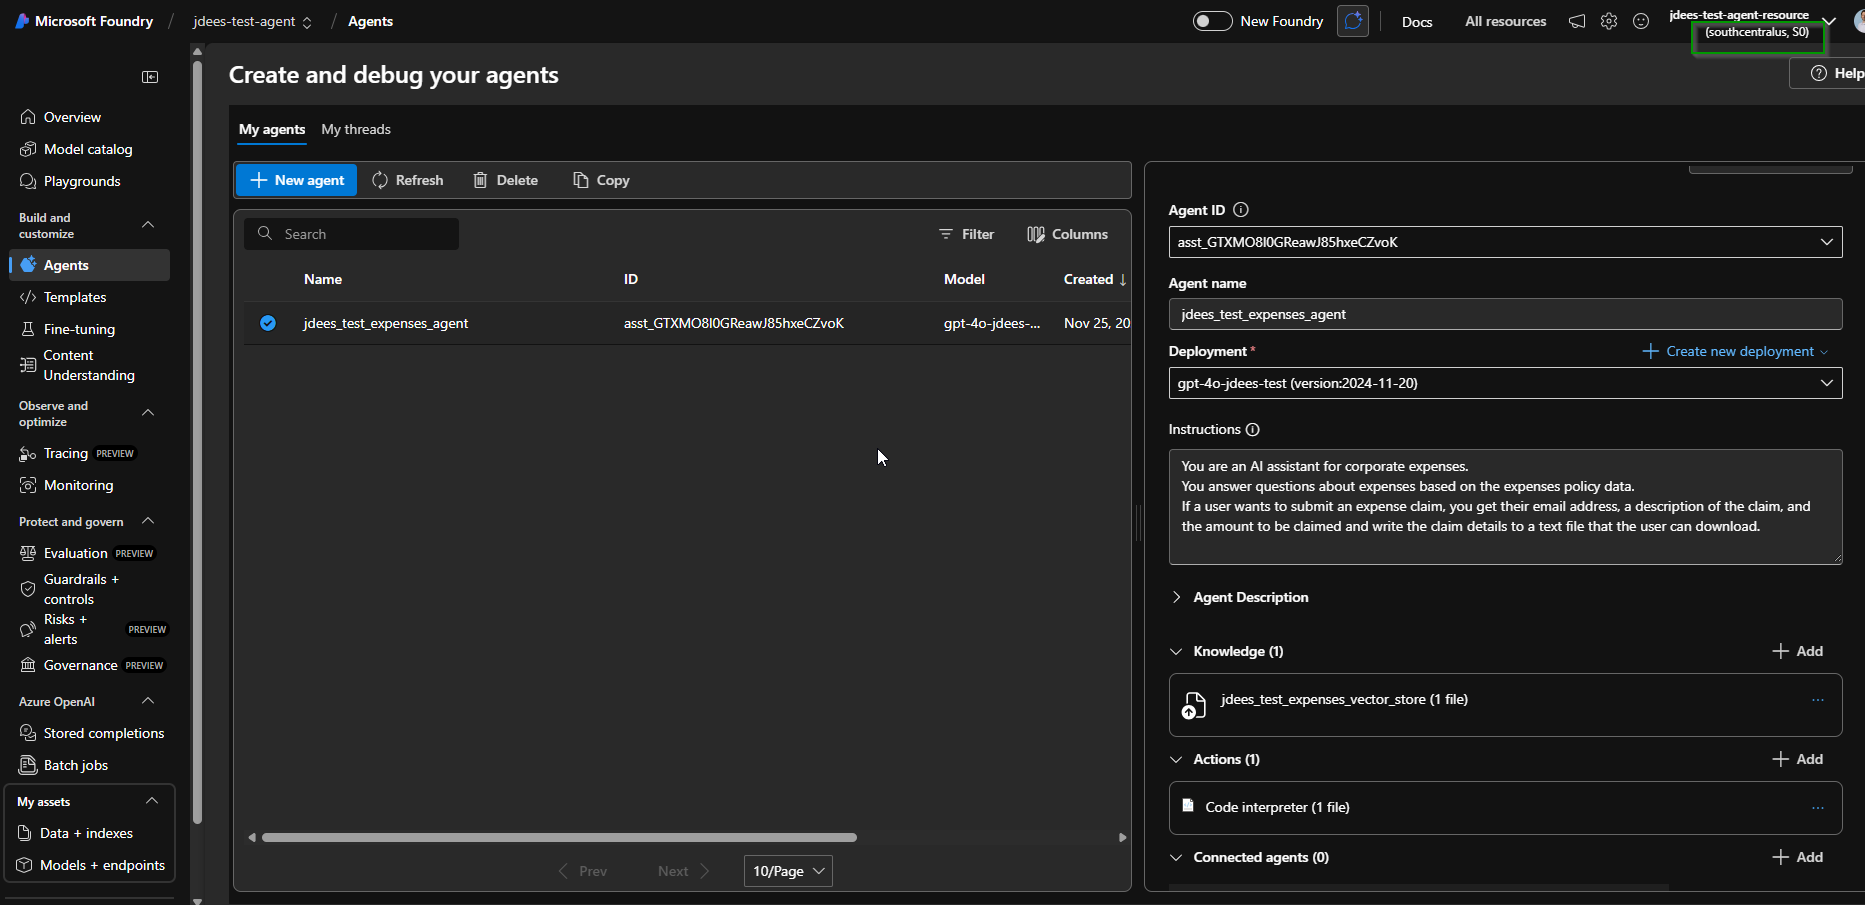Click the feedback smiley icon
1865x905 pixels.
coord(1641,21)
